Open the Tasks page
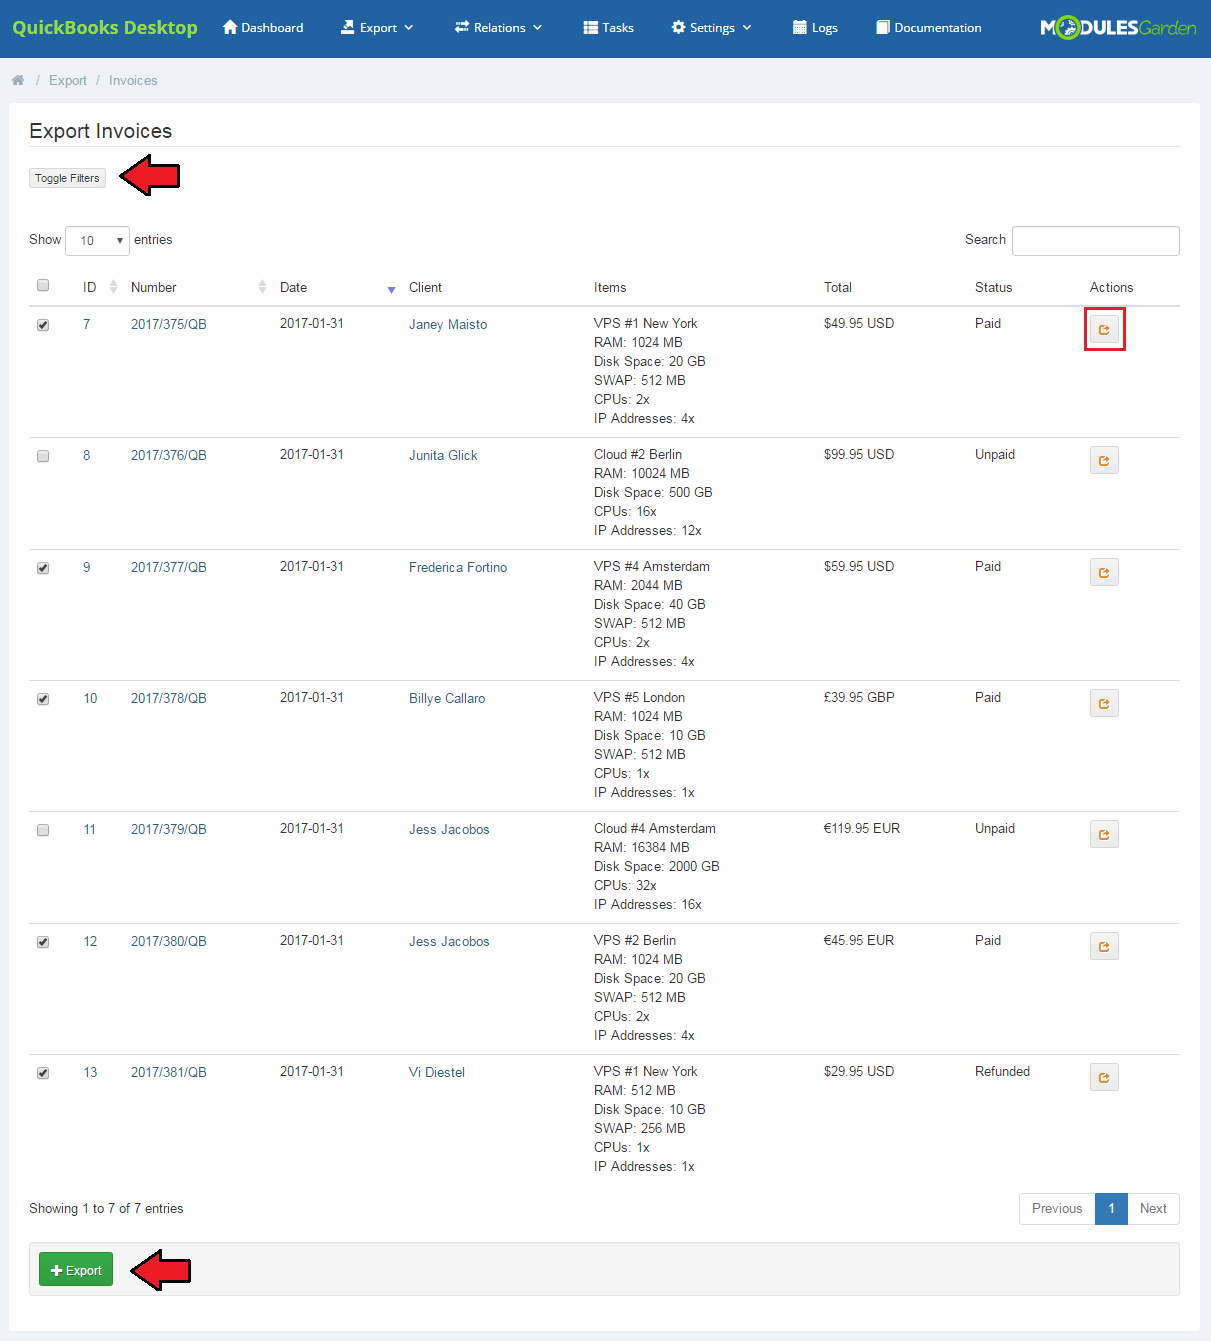The width and height of the screenshot is (1211, 1341). (x=609, y=28)
